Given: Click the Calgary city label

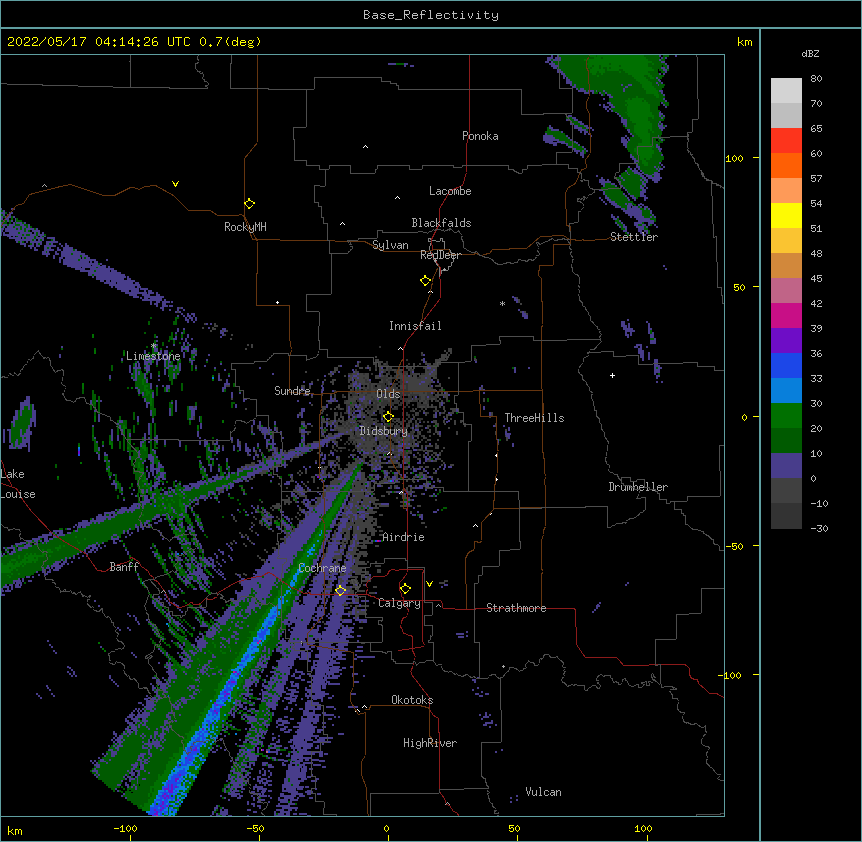Looking at the screenshot, I should tap(399, 603).
